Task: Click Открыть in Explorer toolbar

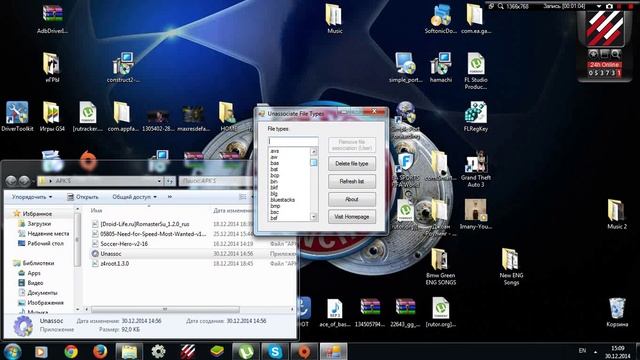Action: click(83, 197)
